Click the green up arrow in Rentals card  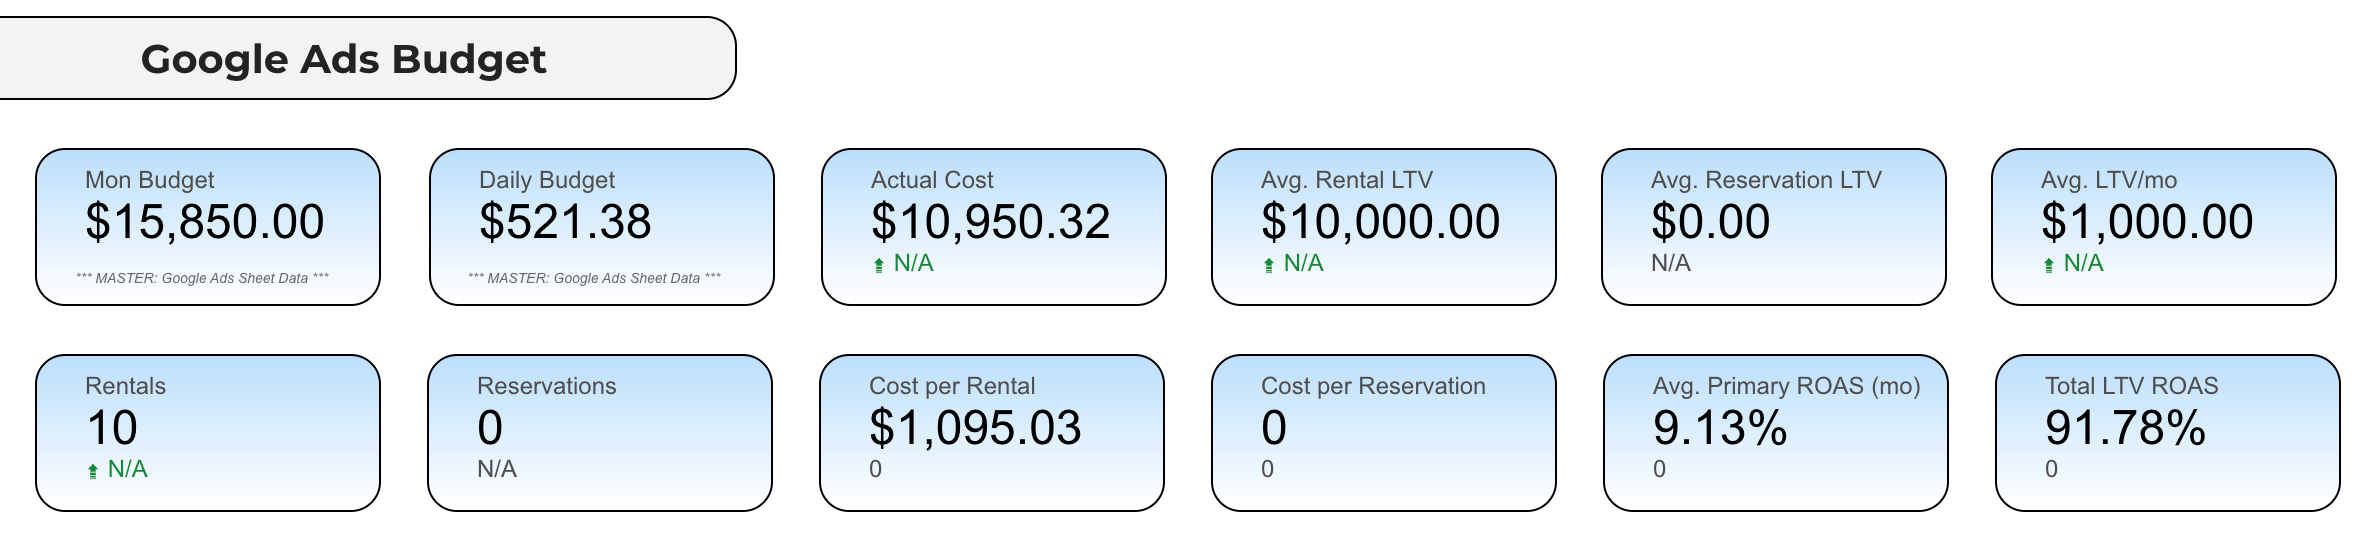point(93,471)
